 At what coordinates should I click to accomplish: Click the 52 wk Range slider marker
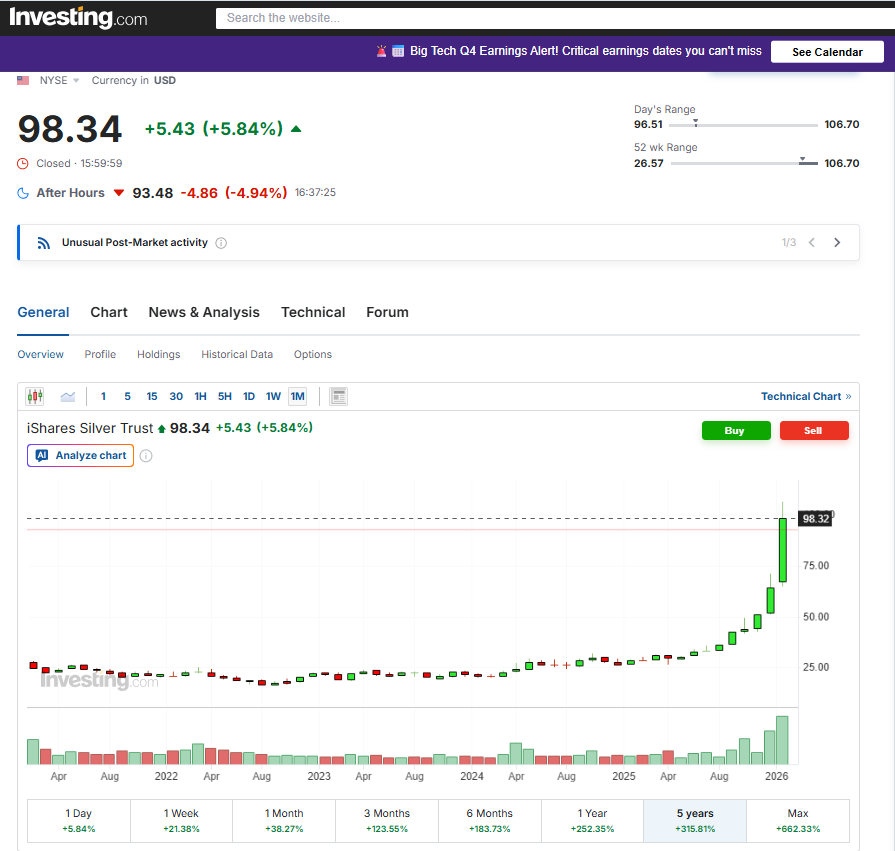click(x=803, y=160)
